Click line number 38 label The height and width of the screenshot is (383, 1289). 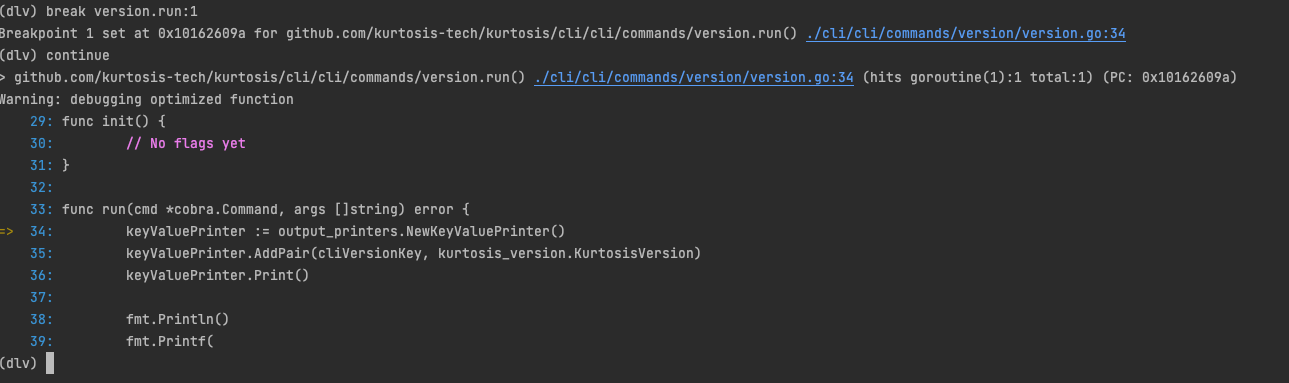click(42, 319)
